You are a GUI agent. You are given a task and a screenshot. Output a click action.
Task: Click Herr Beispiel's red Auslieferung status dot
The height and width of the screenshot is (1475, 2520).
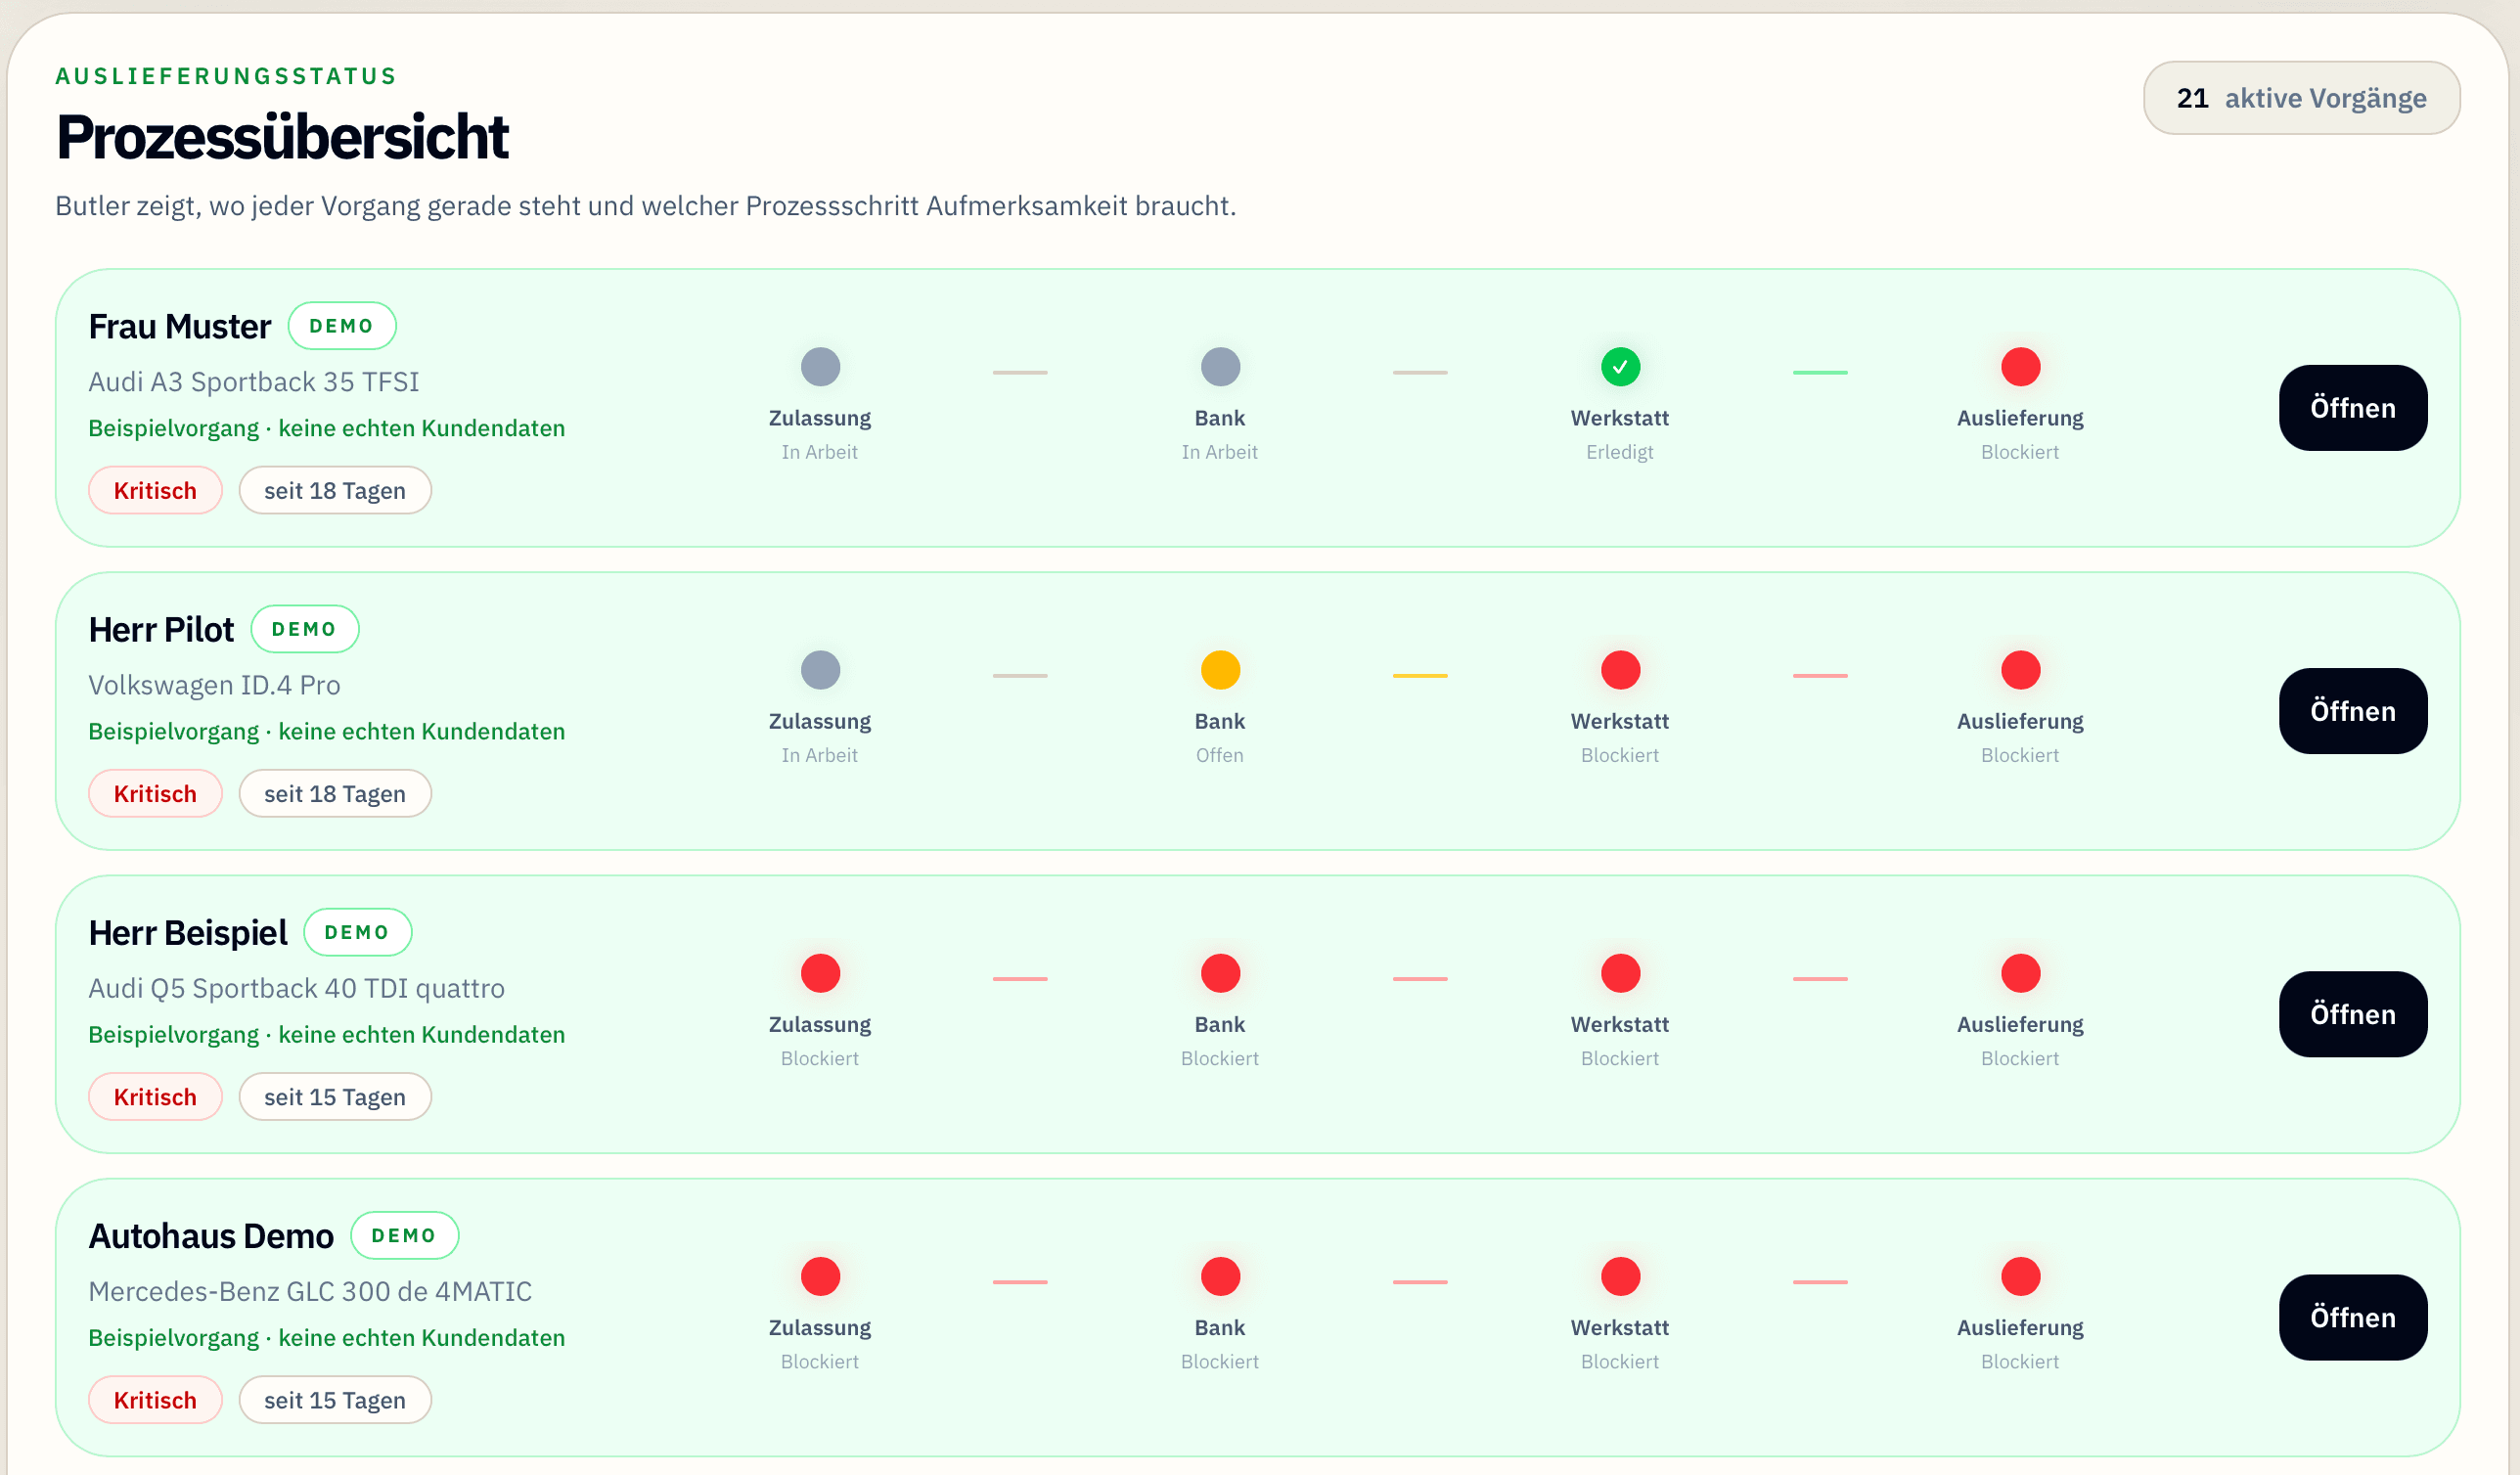click(x=2020, y=973)
